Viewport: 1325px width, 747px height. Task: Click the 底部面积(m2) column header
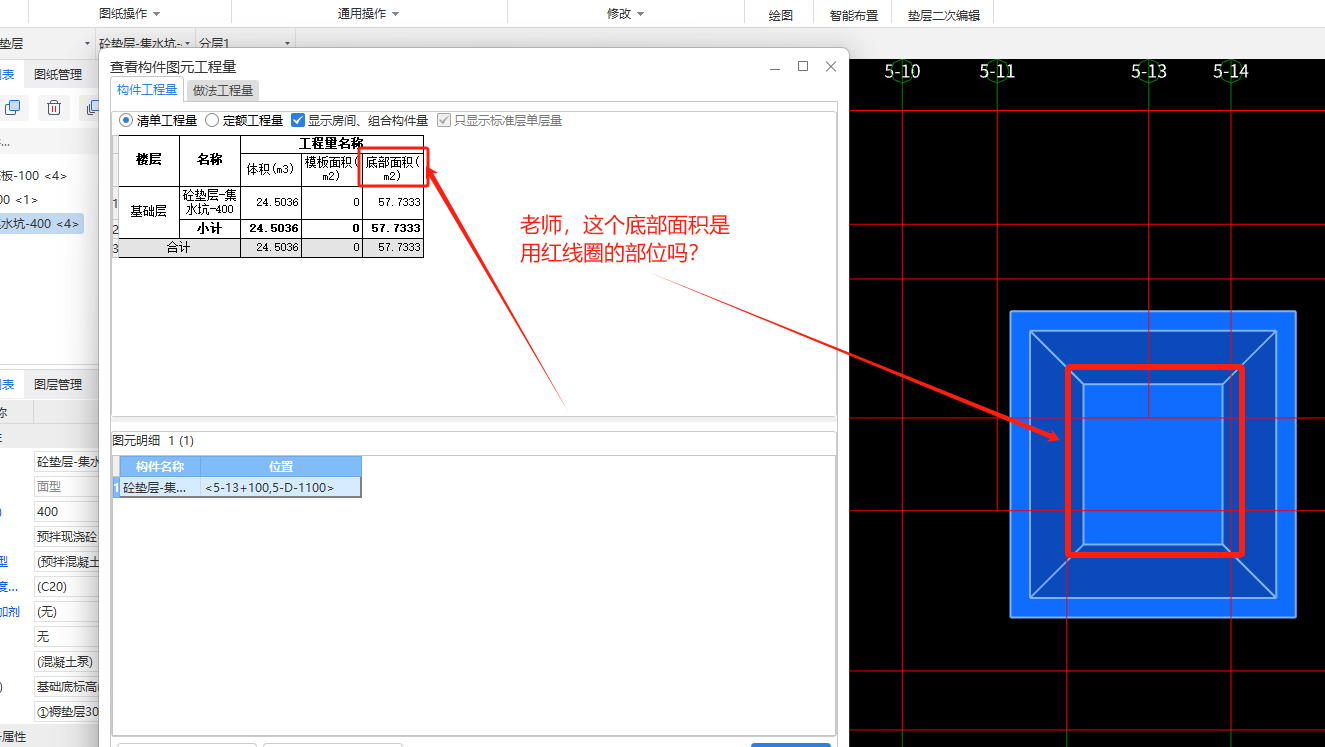(393, 168)
